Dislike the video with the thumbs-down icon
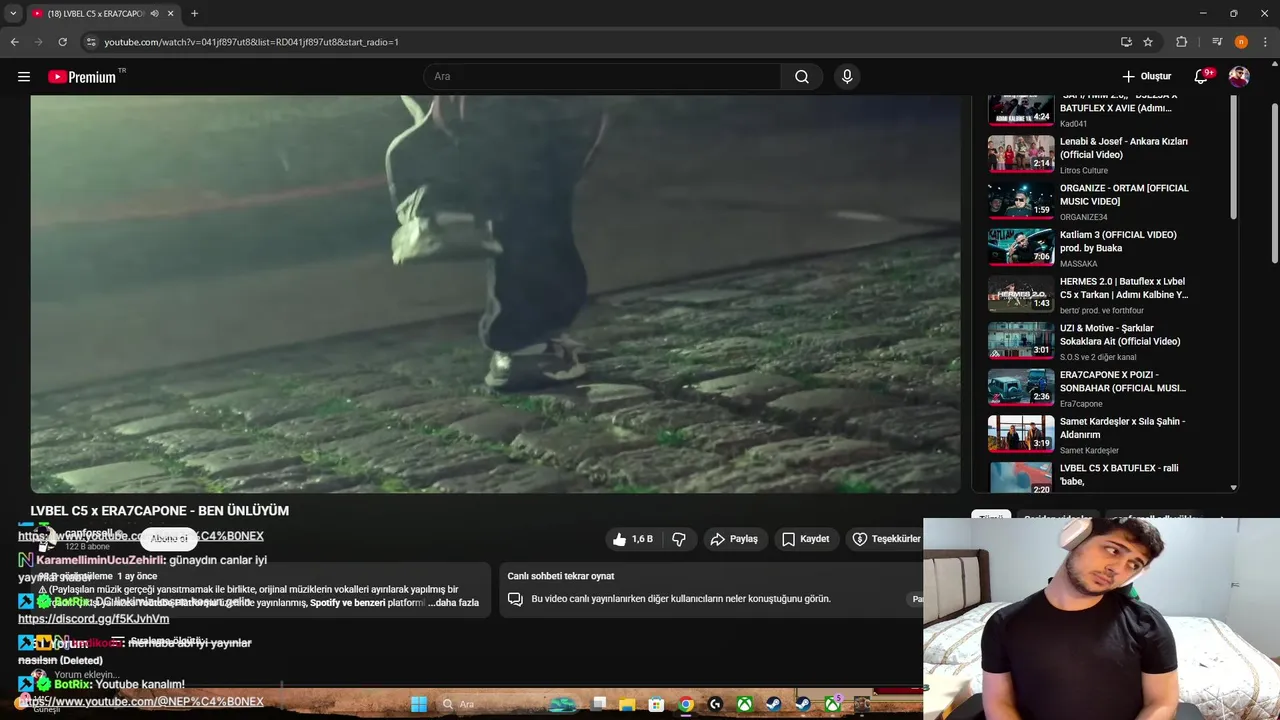 [x=679, y=539]
